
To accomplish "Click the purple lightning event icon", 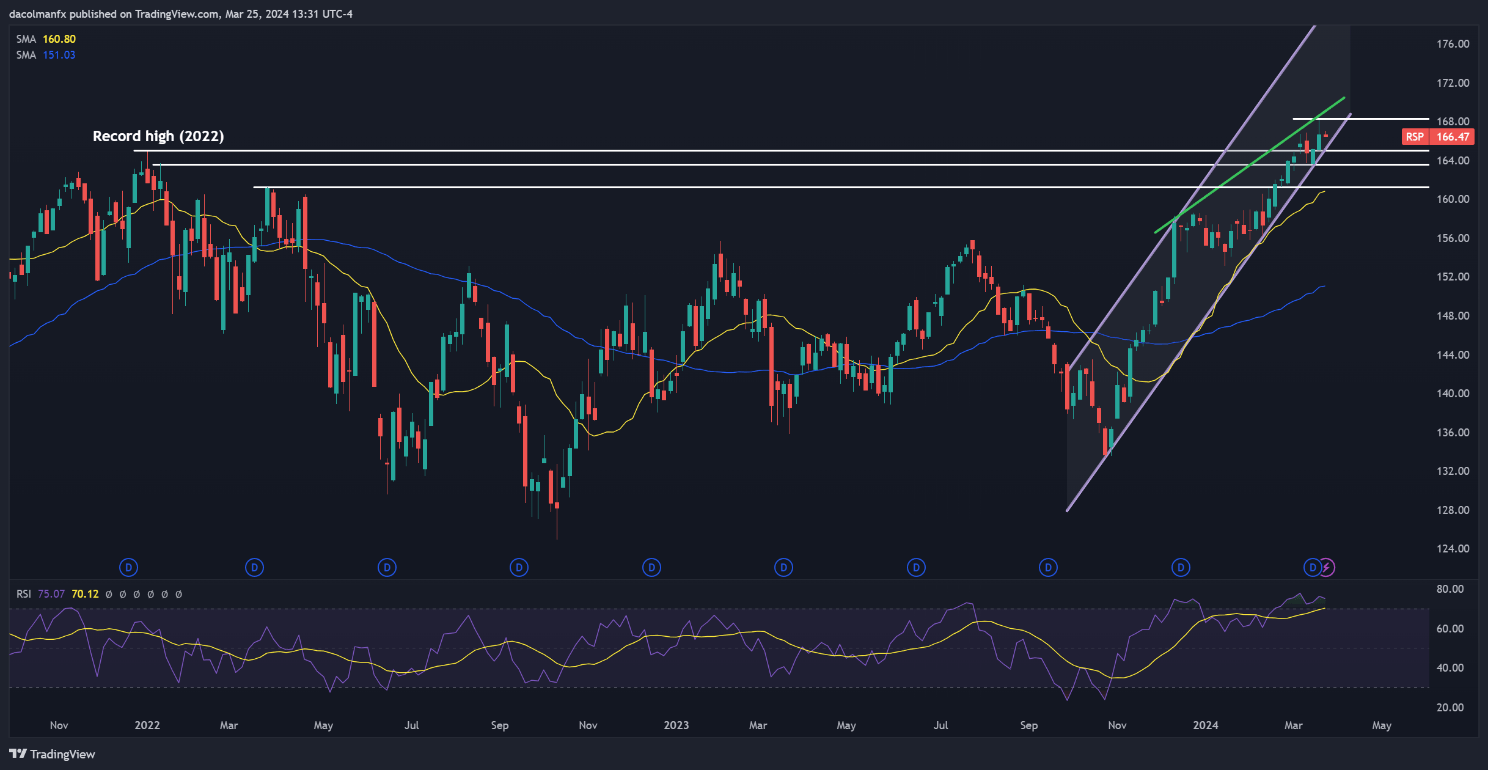I will 1326,567.
